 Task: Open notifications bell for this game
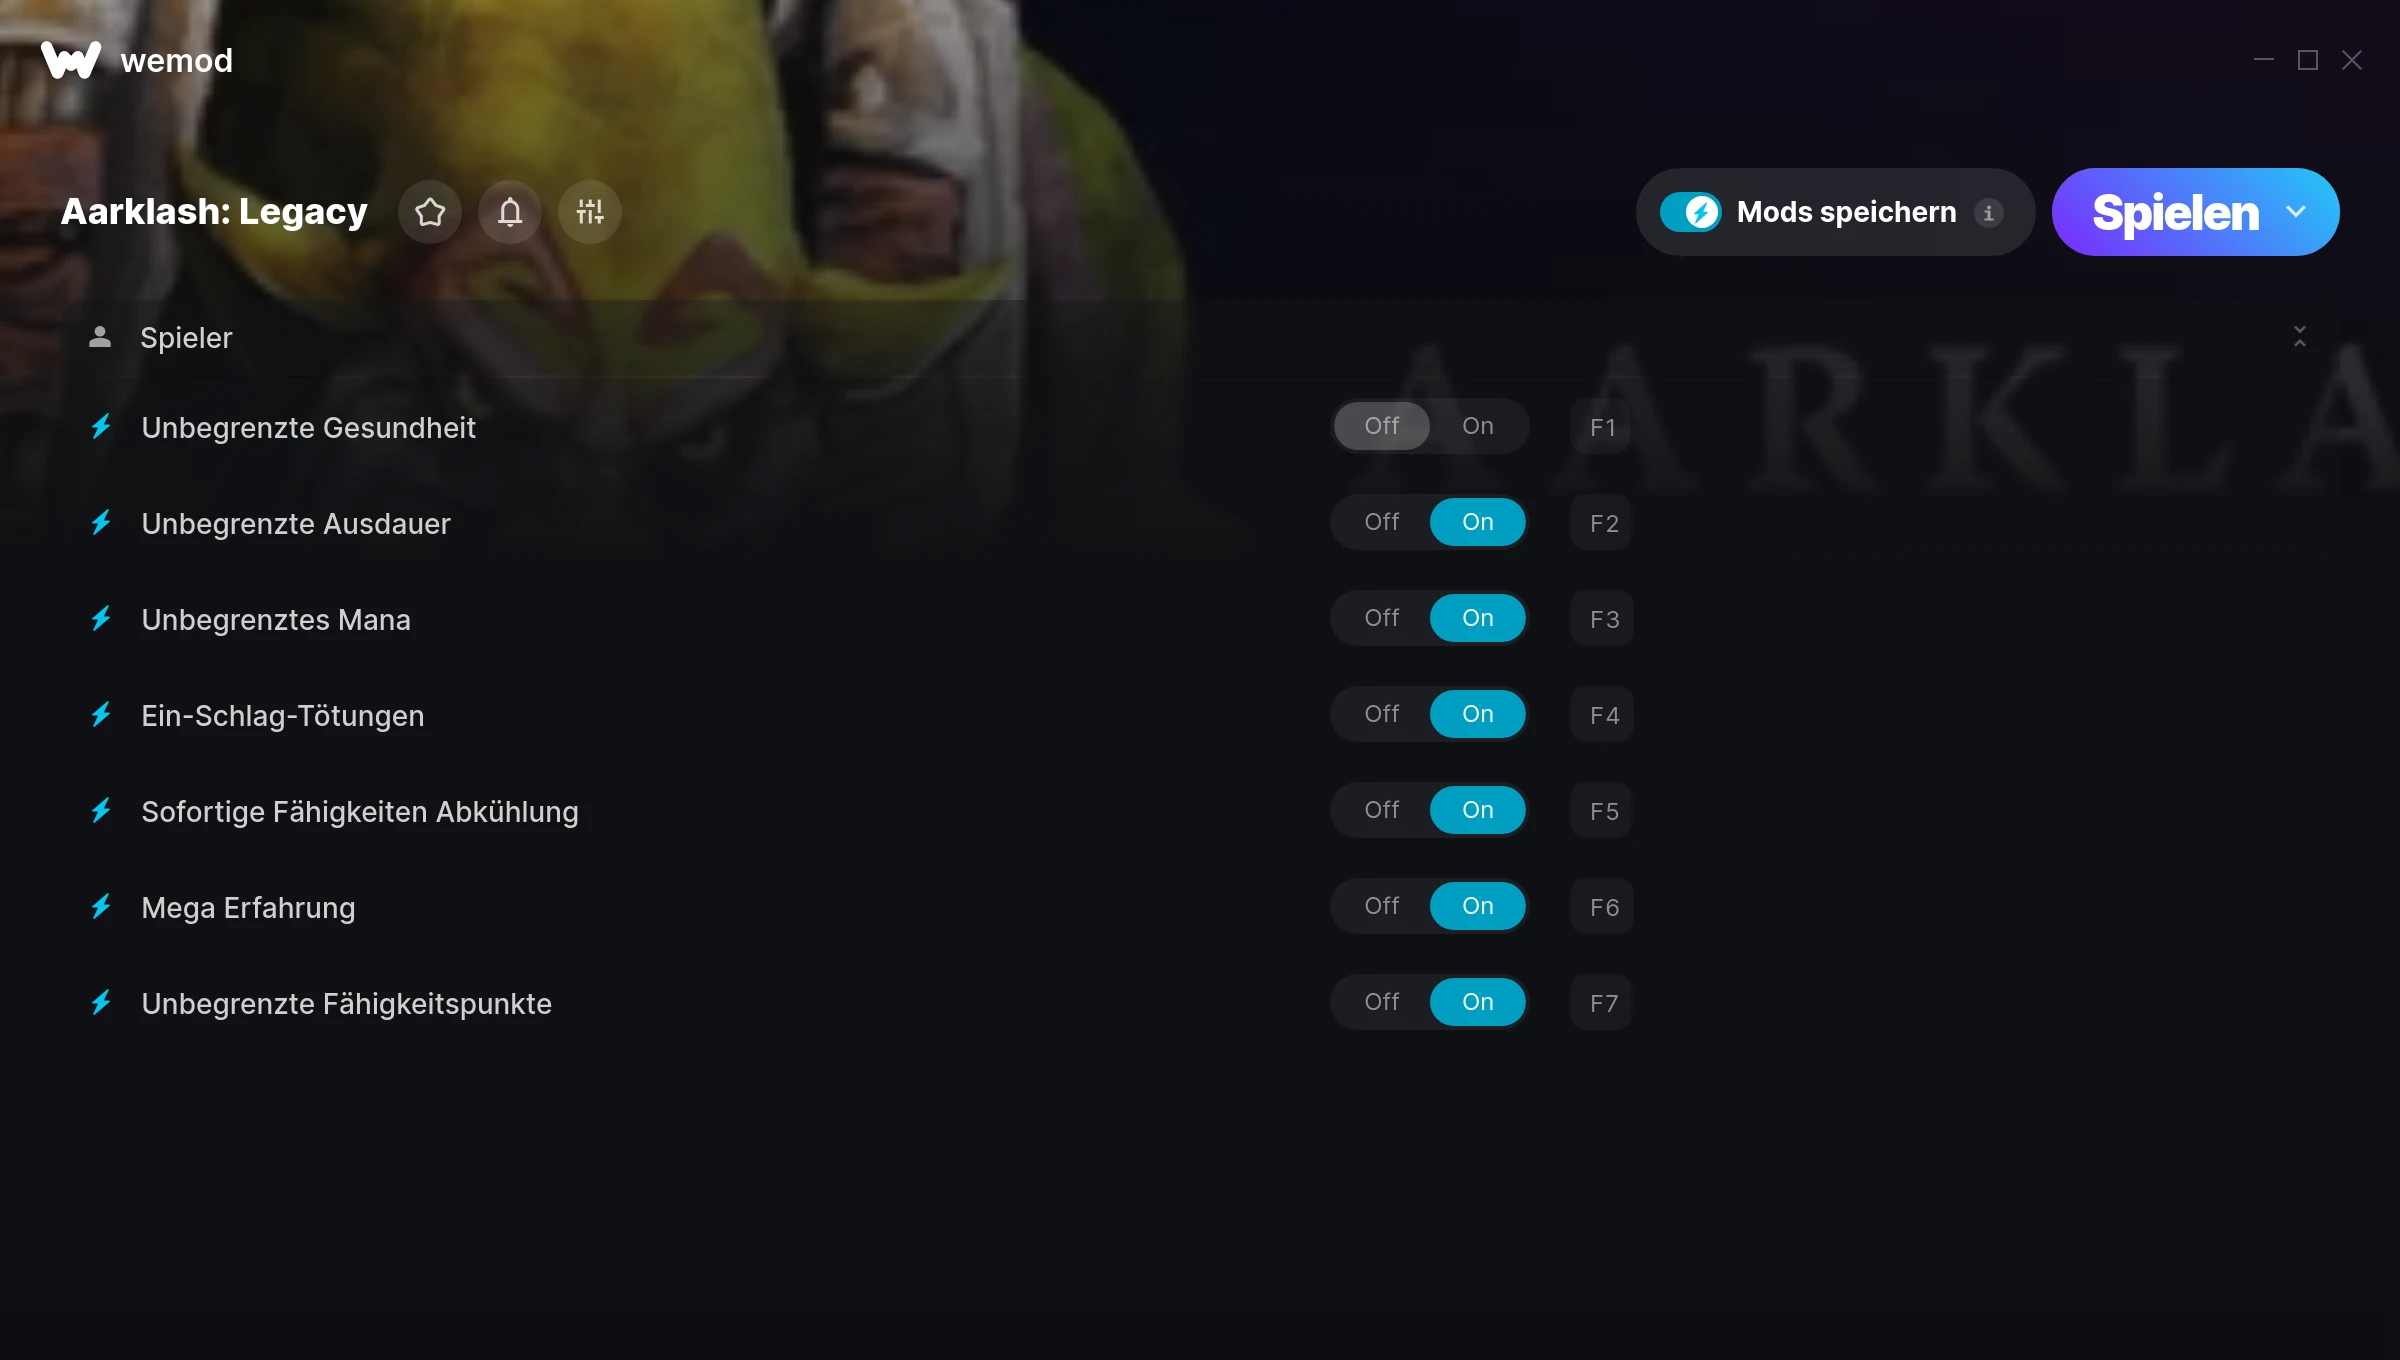(x=510, y=212)
